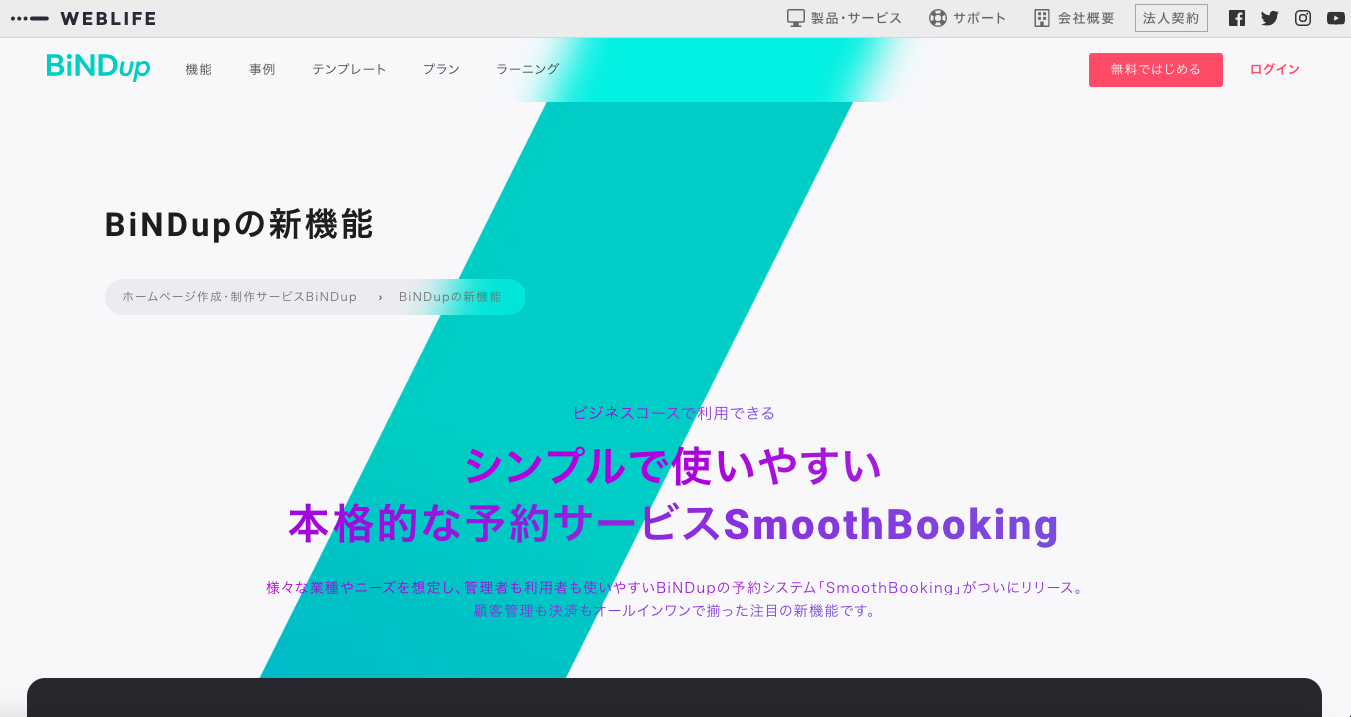The height and width of the screenshot is (717, 1351).
Task: Click the lifebuoy support icon
Action: [937, 18]
